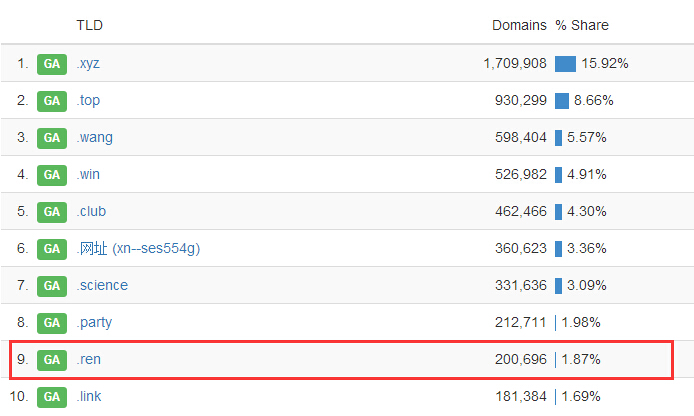The width and height of the screenshot is (694, 416).
Task: Click the 462,466 domain count for .club
Action: pos(514,212)
